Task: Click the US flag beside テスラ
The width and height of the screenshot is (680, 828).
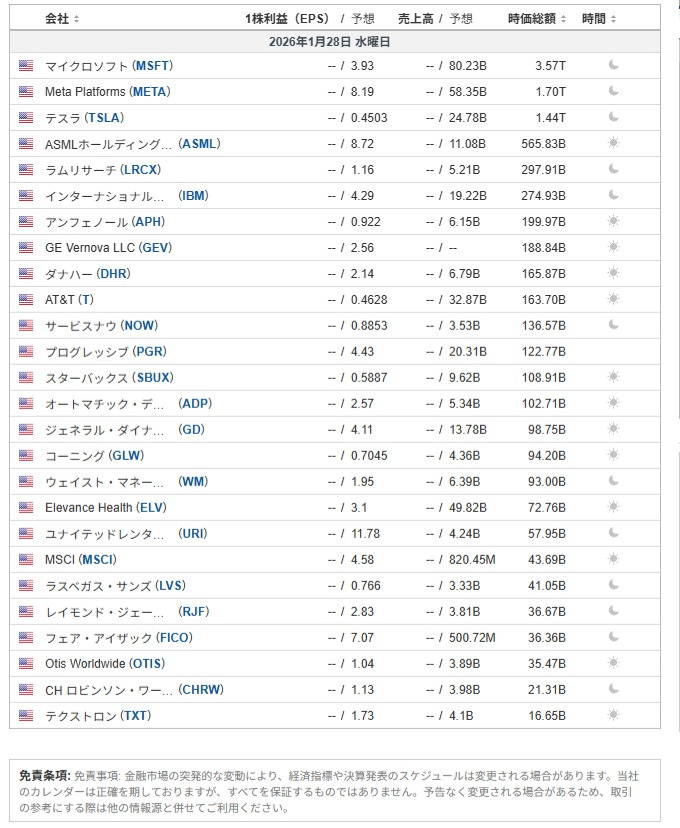Action: [x=26, y=117]
